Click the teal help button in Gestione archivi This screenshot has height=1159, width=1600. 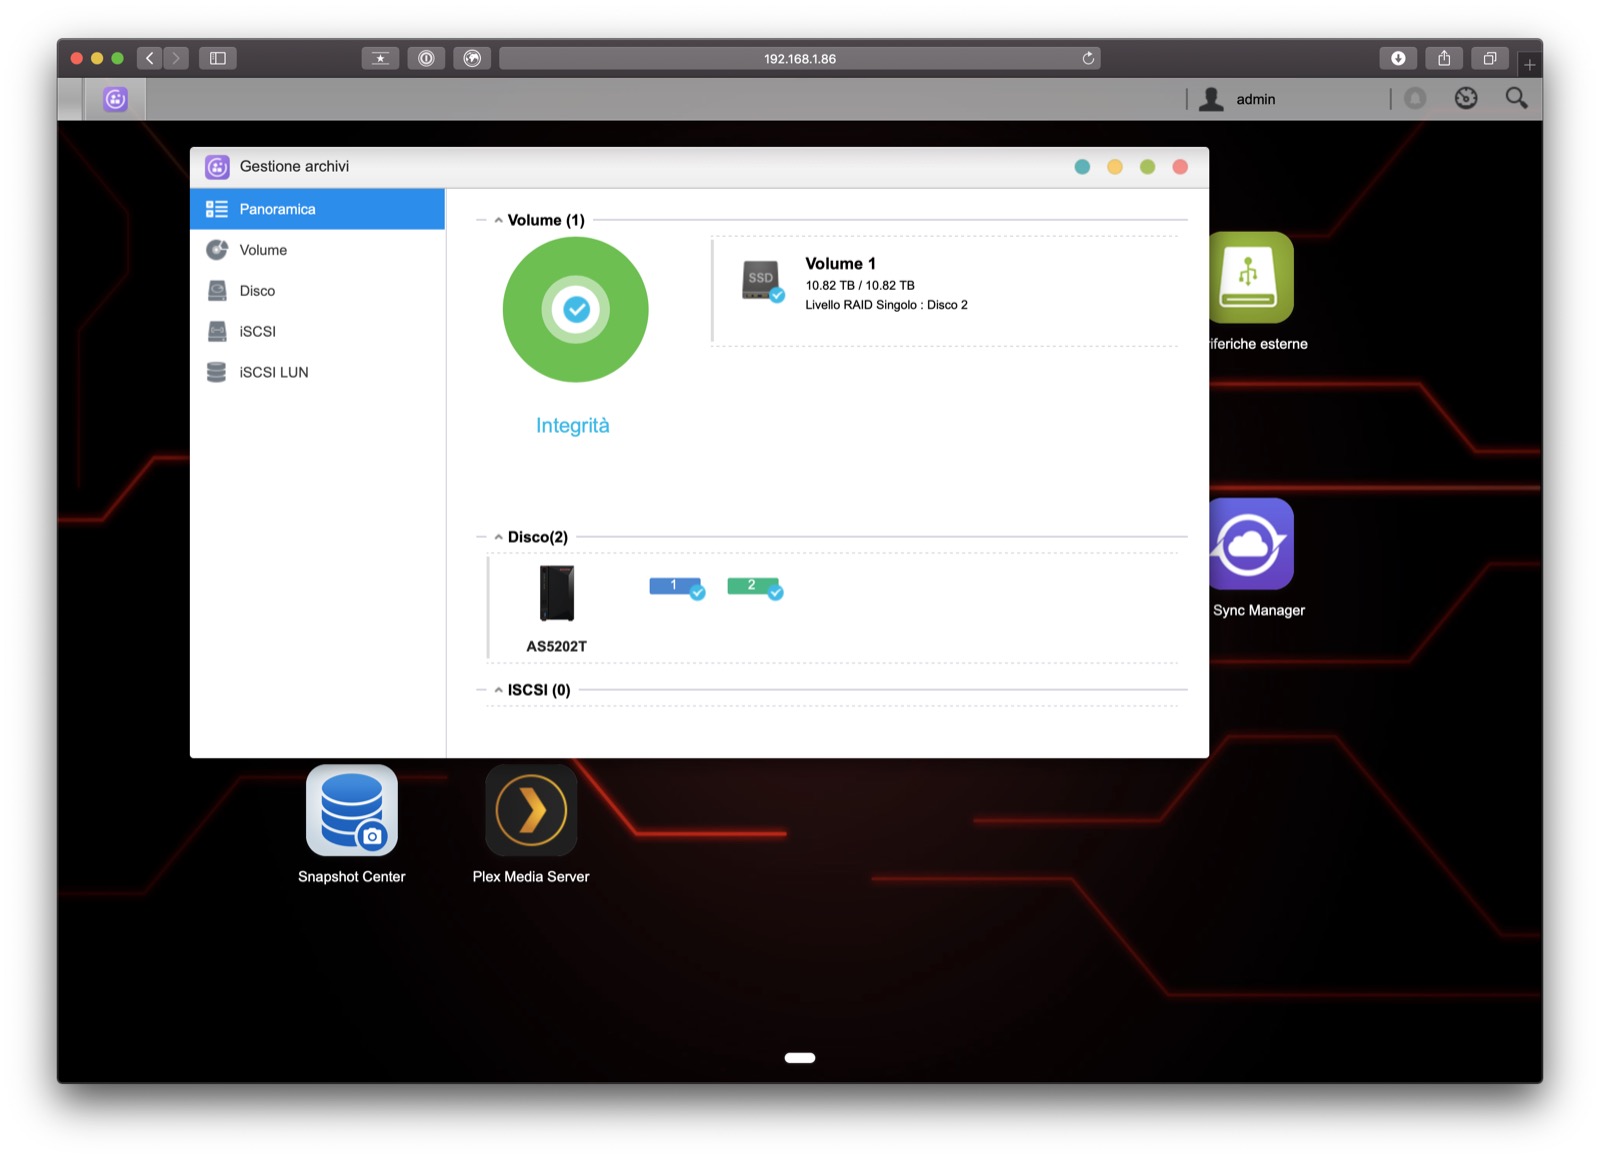pos(1082,167)
